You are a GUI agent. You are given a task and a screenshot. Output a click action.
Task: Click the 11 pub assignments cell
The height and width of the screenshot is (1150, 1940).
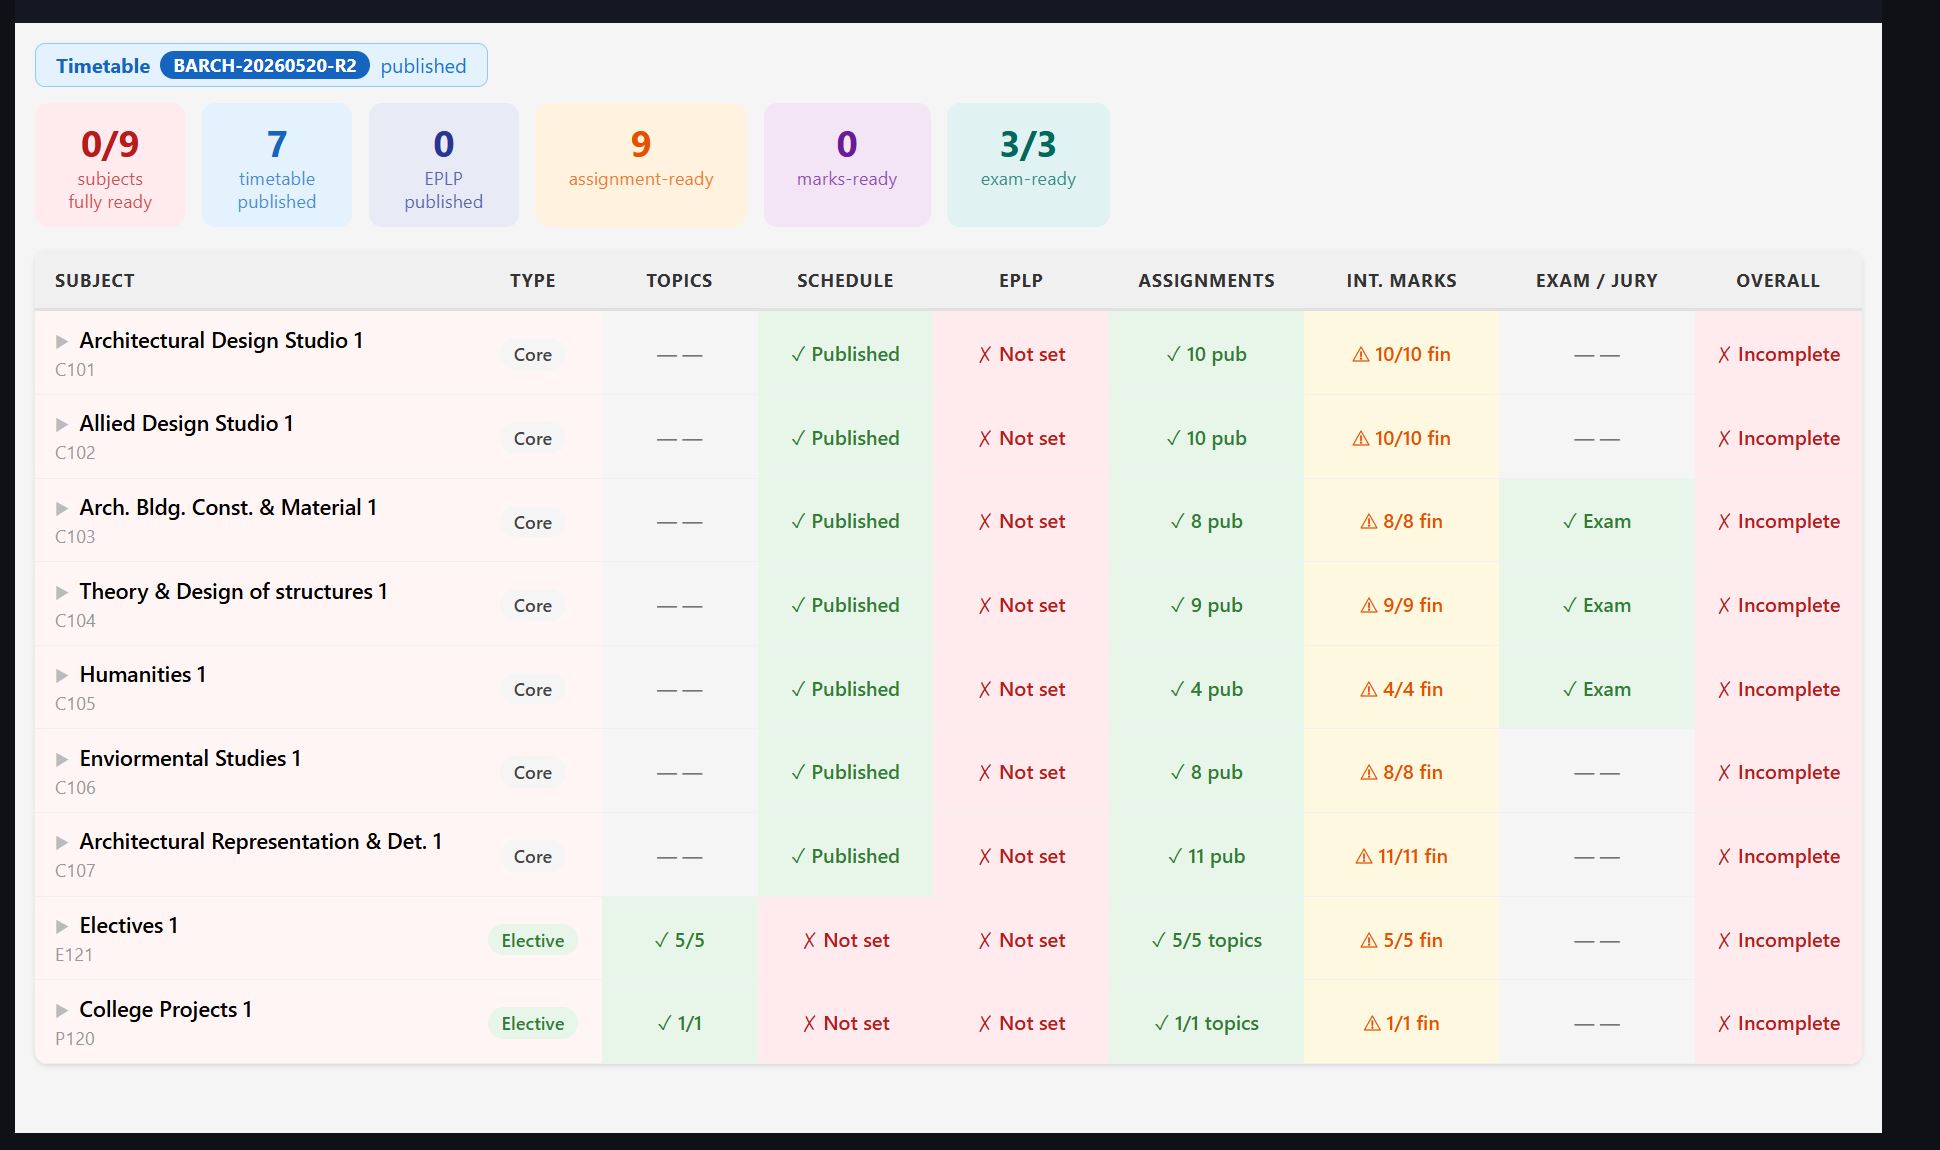point(1207,856)
